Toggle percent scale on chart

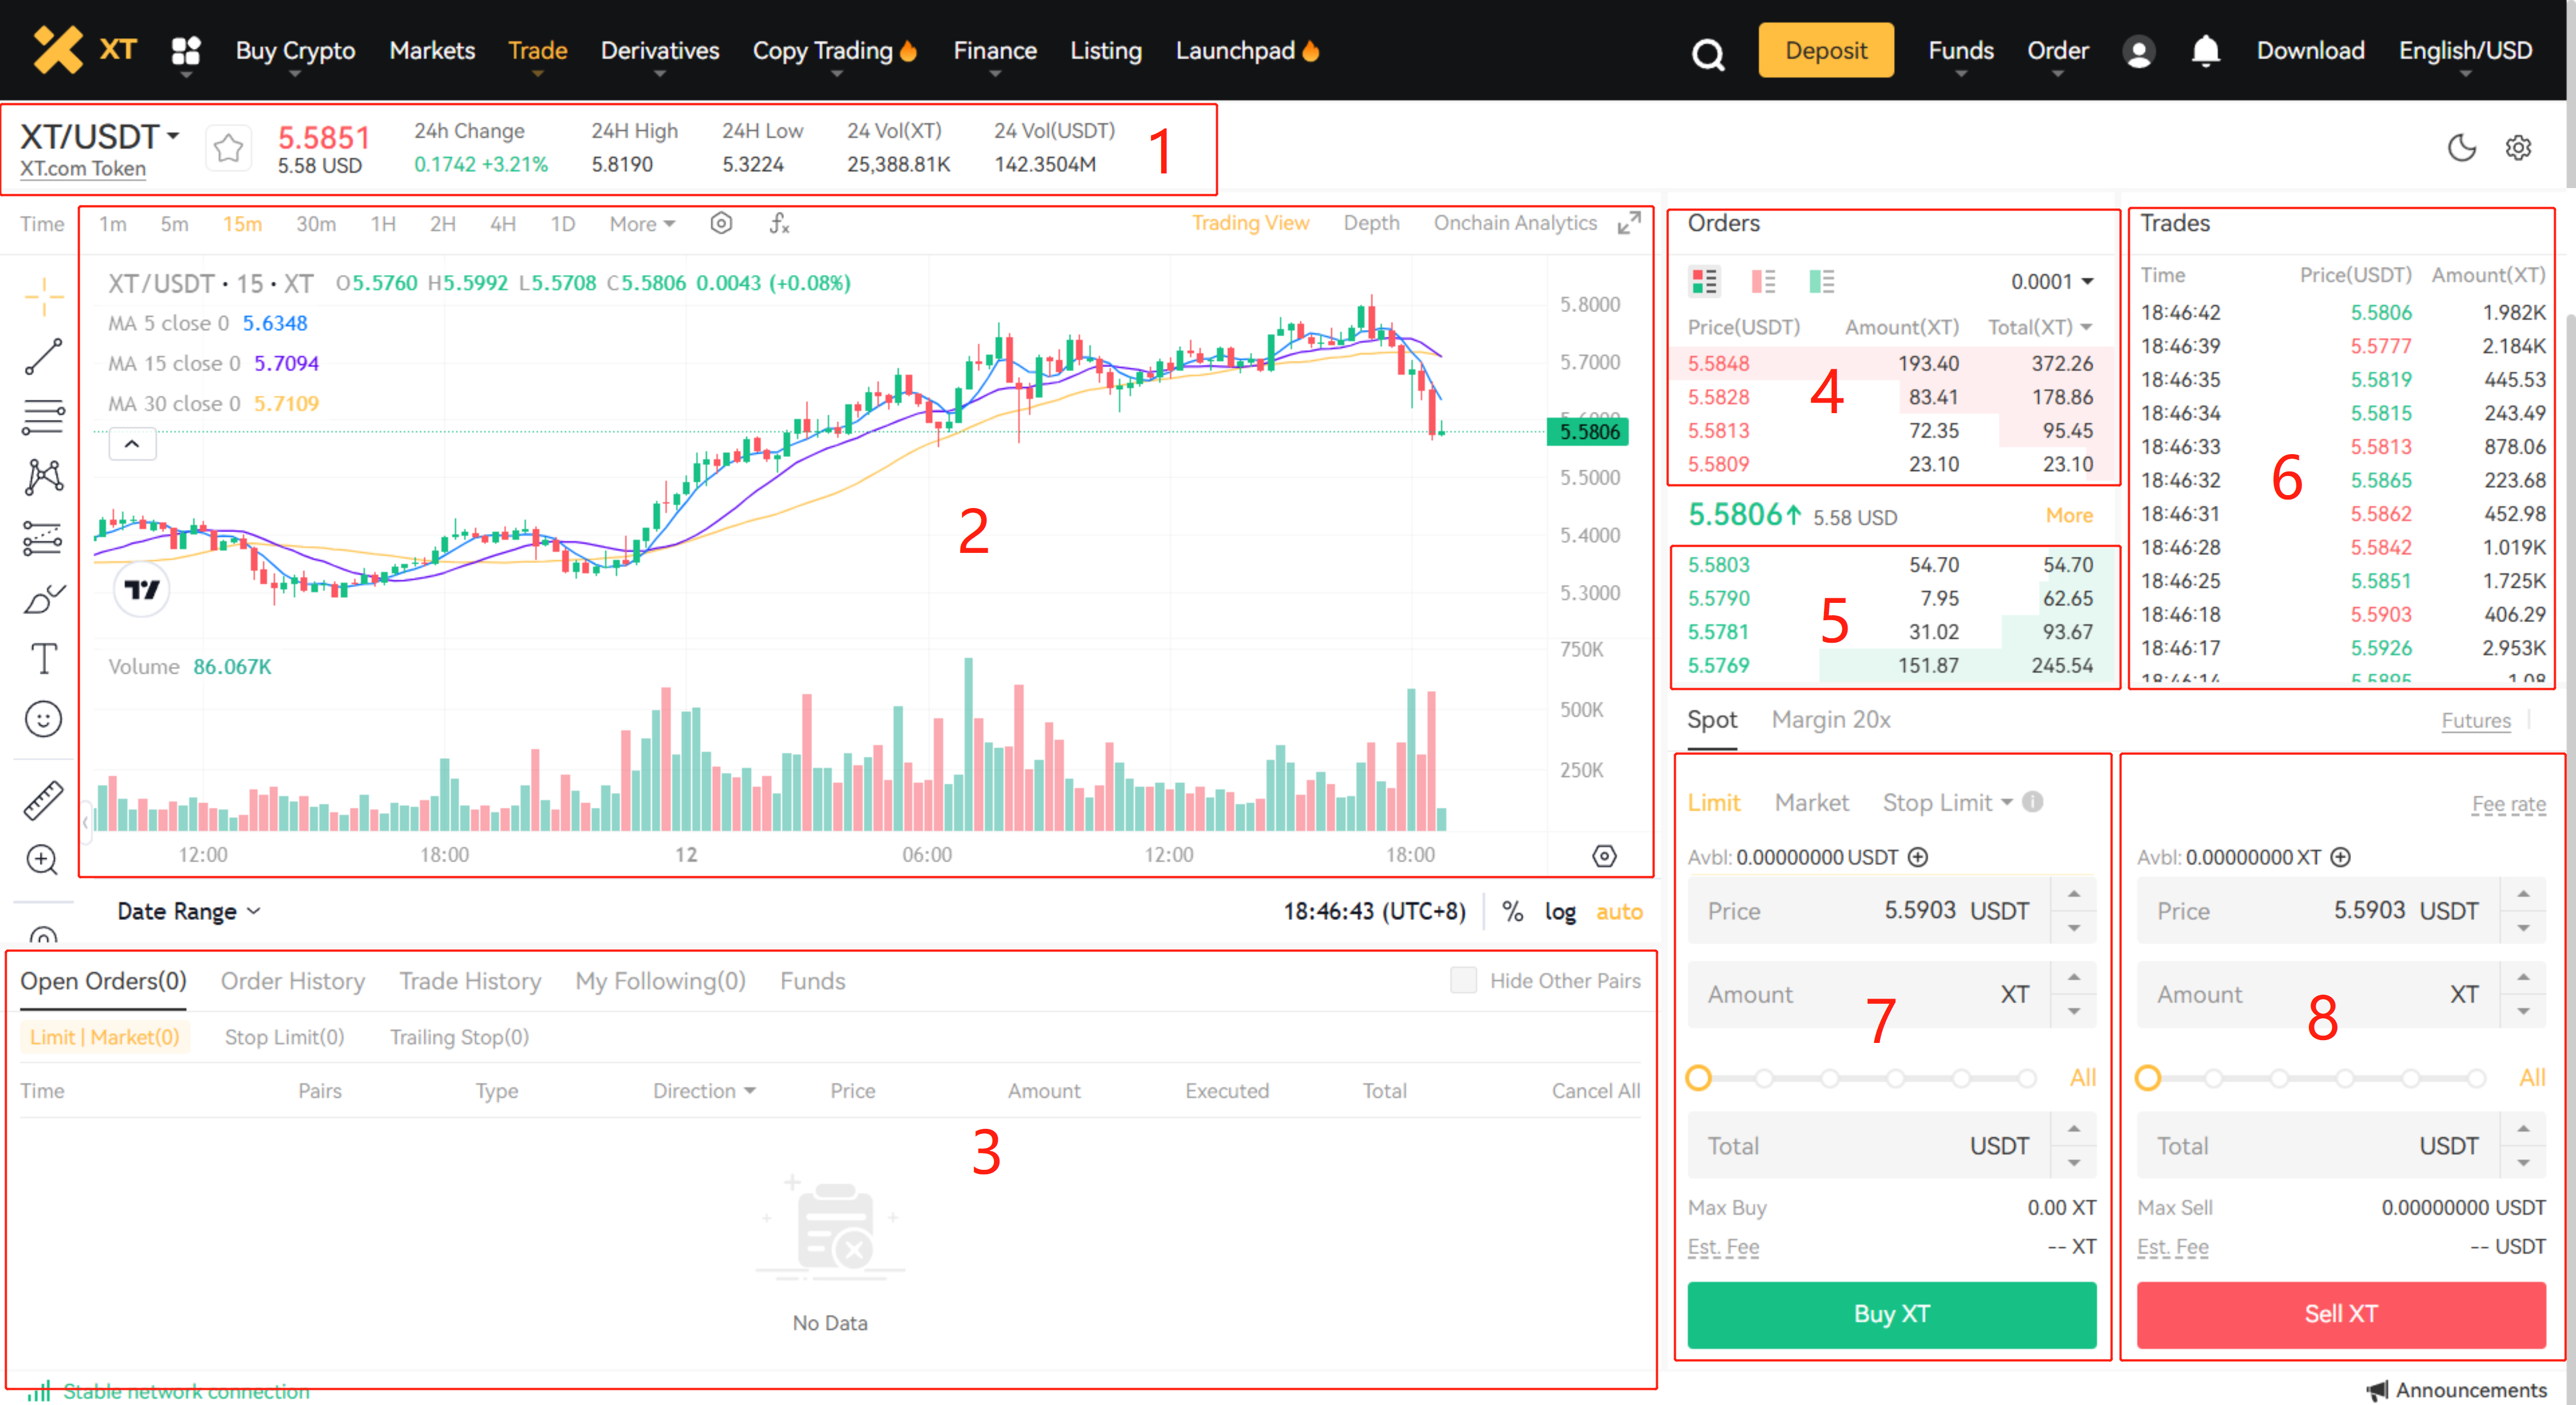(x=1512, y=911)
